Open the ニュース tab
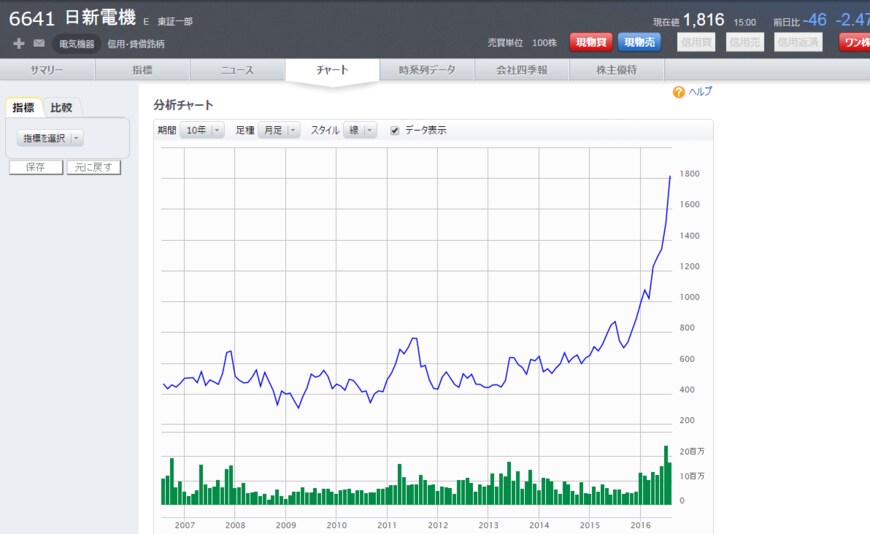 click(x=237, y=70)
